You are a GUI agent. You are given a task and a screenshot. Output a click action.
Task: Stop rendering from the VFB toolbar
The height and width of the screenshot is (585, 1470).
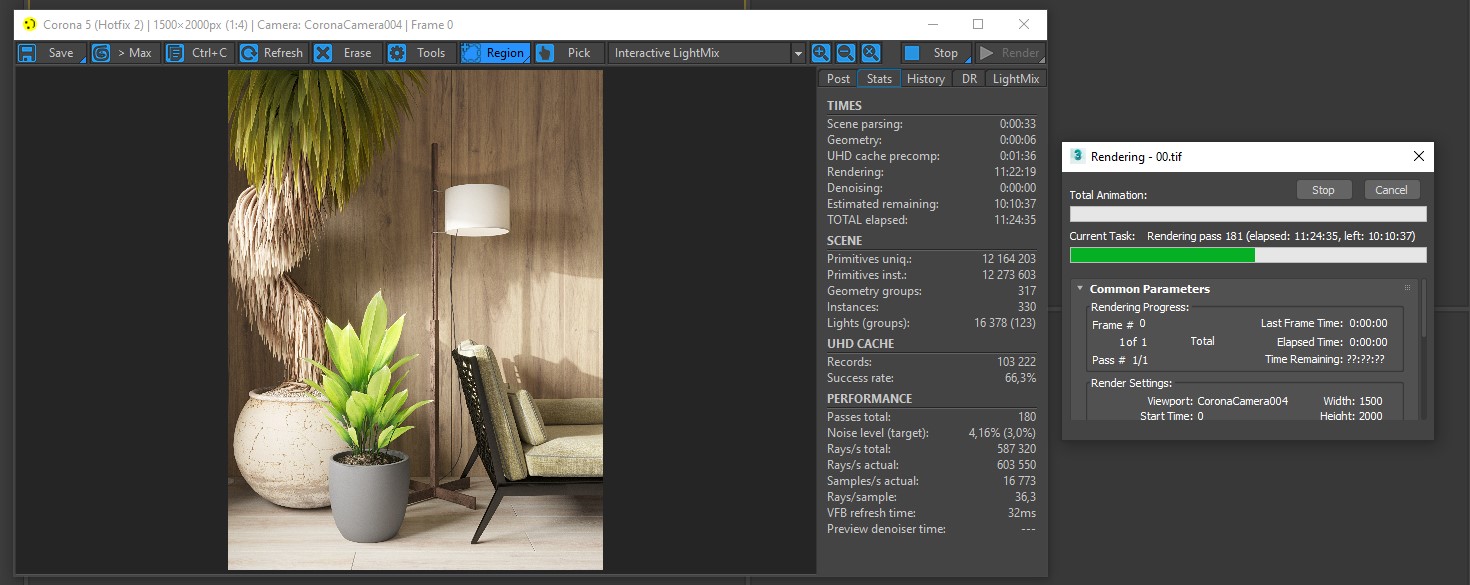tap(936, 53)
